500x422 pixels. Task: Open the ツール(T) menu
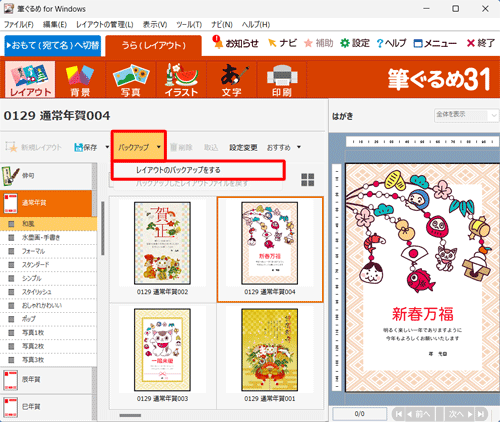click(x=189, y=25)
